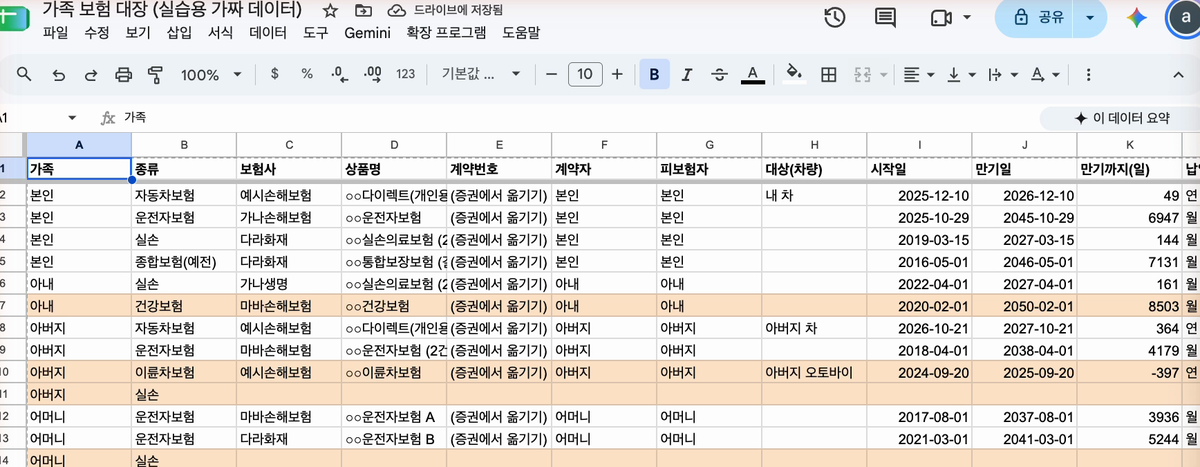Increase decimal places
This screenshot has width=1200, height=467.
click(373, 74)
